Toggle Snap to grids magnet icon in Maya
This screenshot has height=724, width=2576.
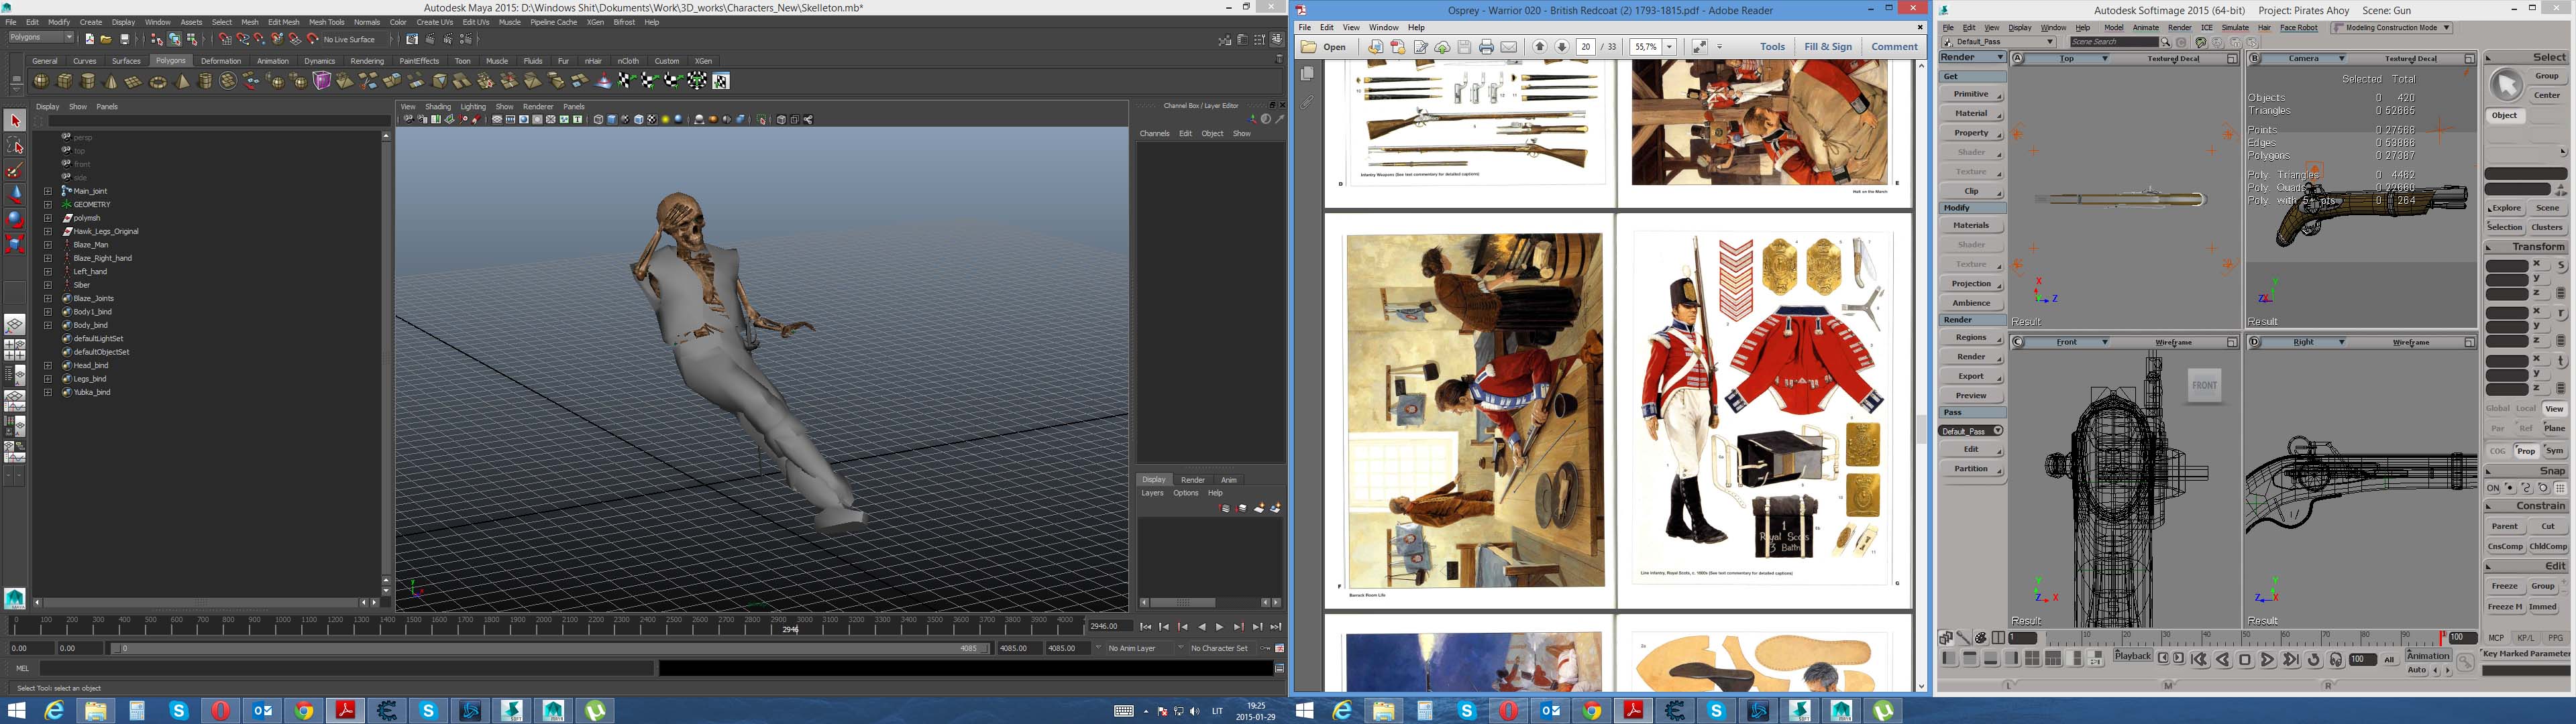225,40
